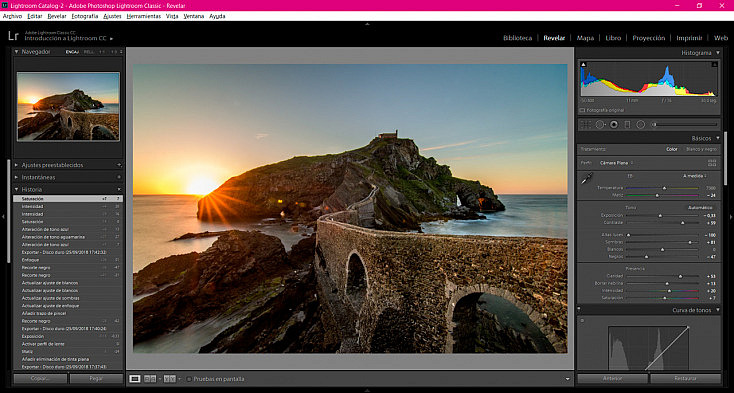This screenshot has height=393, width=734.
Task: Add a new snapshot in Instantáneas
Action: (119, 177)
